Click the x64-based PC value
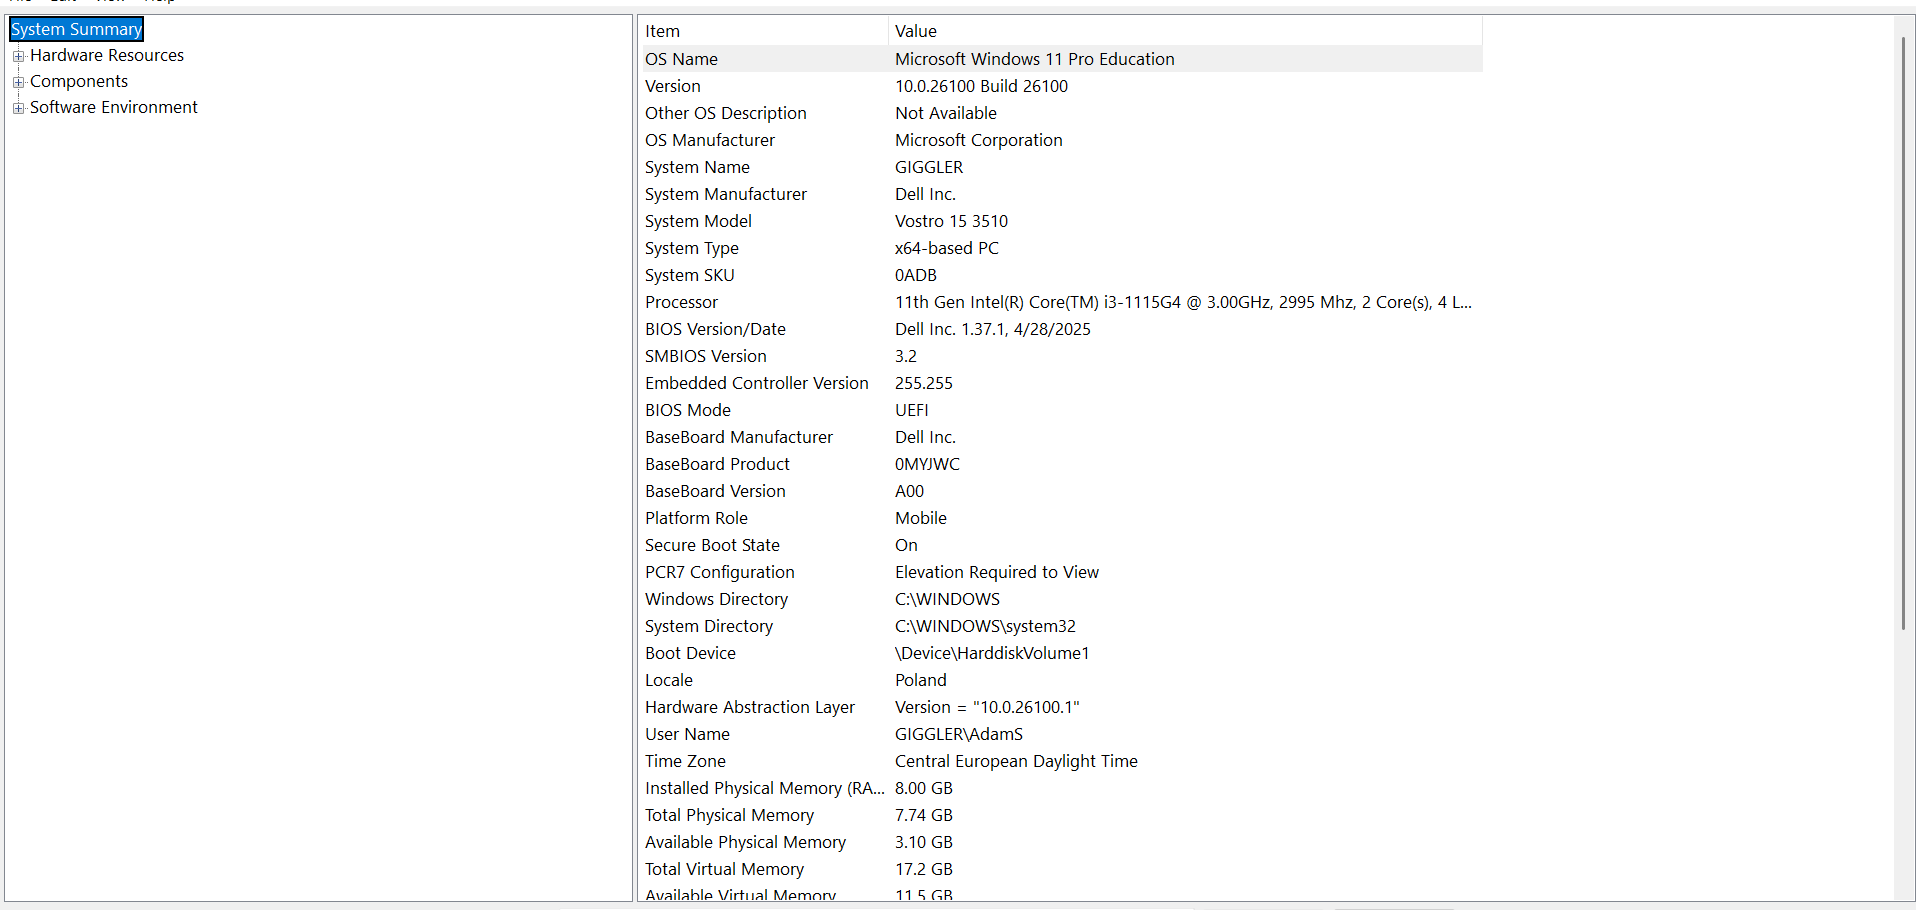This screenshot has width=1916, height=910. 947,248
